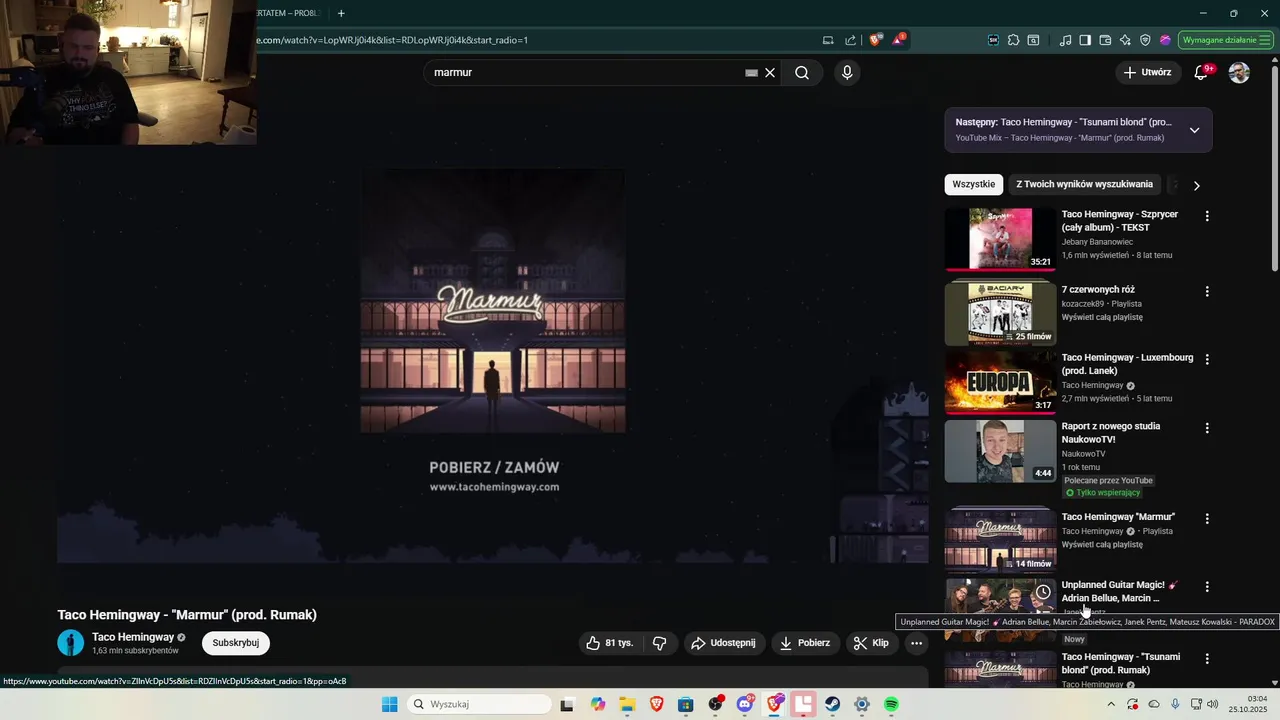This screenshot has height=720, width=1280.
Task: Clear the search text with the X
Action: point(770,73)
